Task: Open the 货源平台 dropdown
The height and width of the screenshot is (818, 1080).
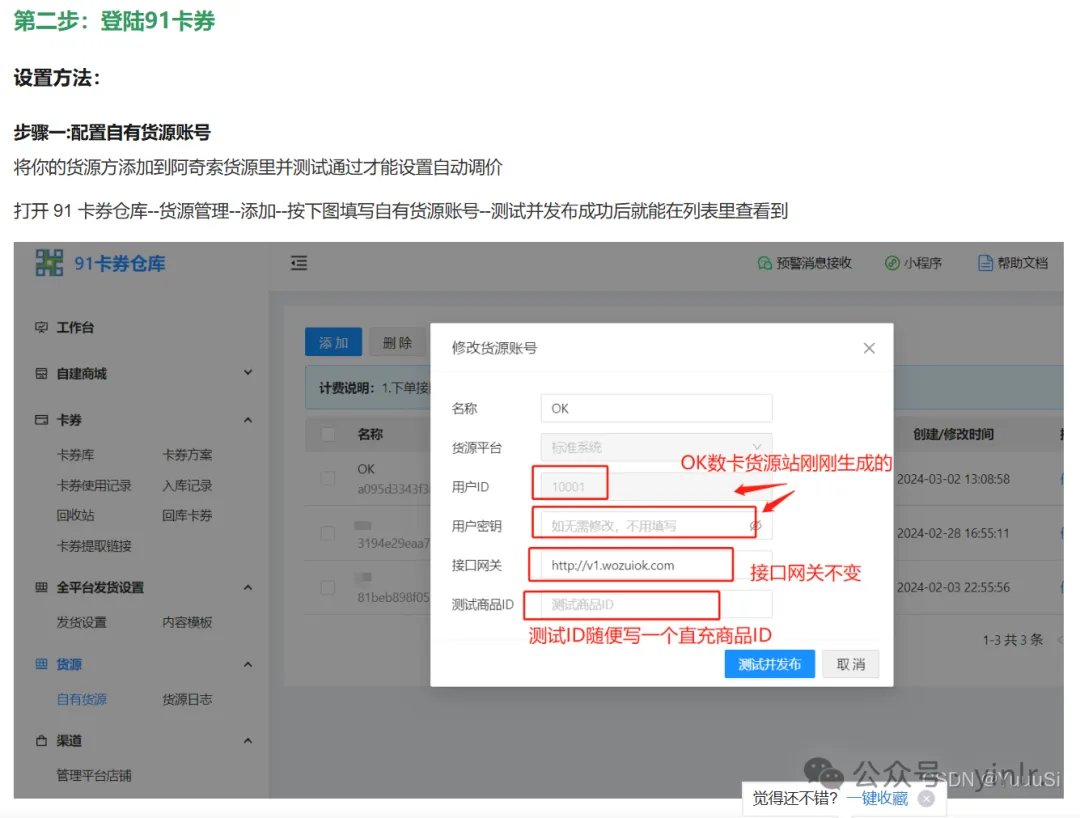Action: click(x=656, y=448)
